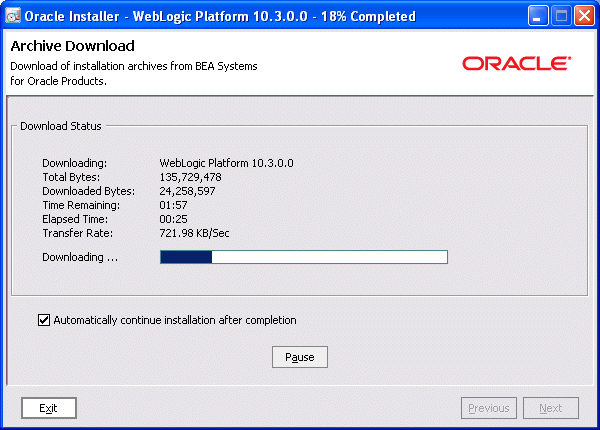Click the Total Bytes value 135,729,478
Viewport: 600px width, 430px height.
pos(190,177)
